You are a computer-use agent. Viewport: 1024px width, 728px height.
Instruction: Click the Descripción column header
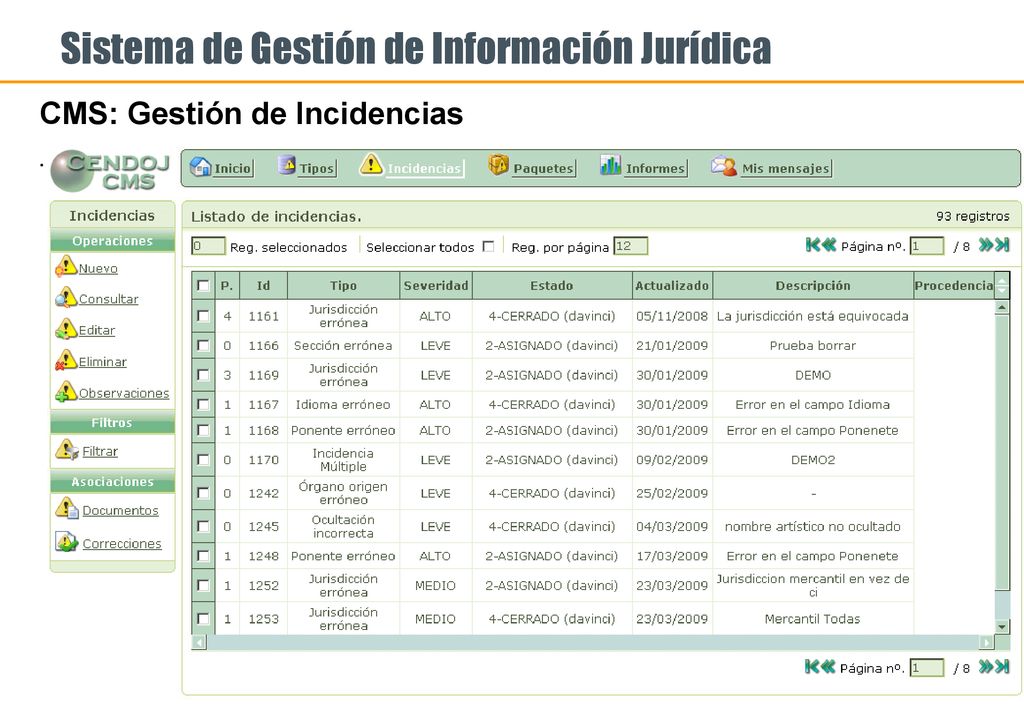click(x=813, y=285)
